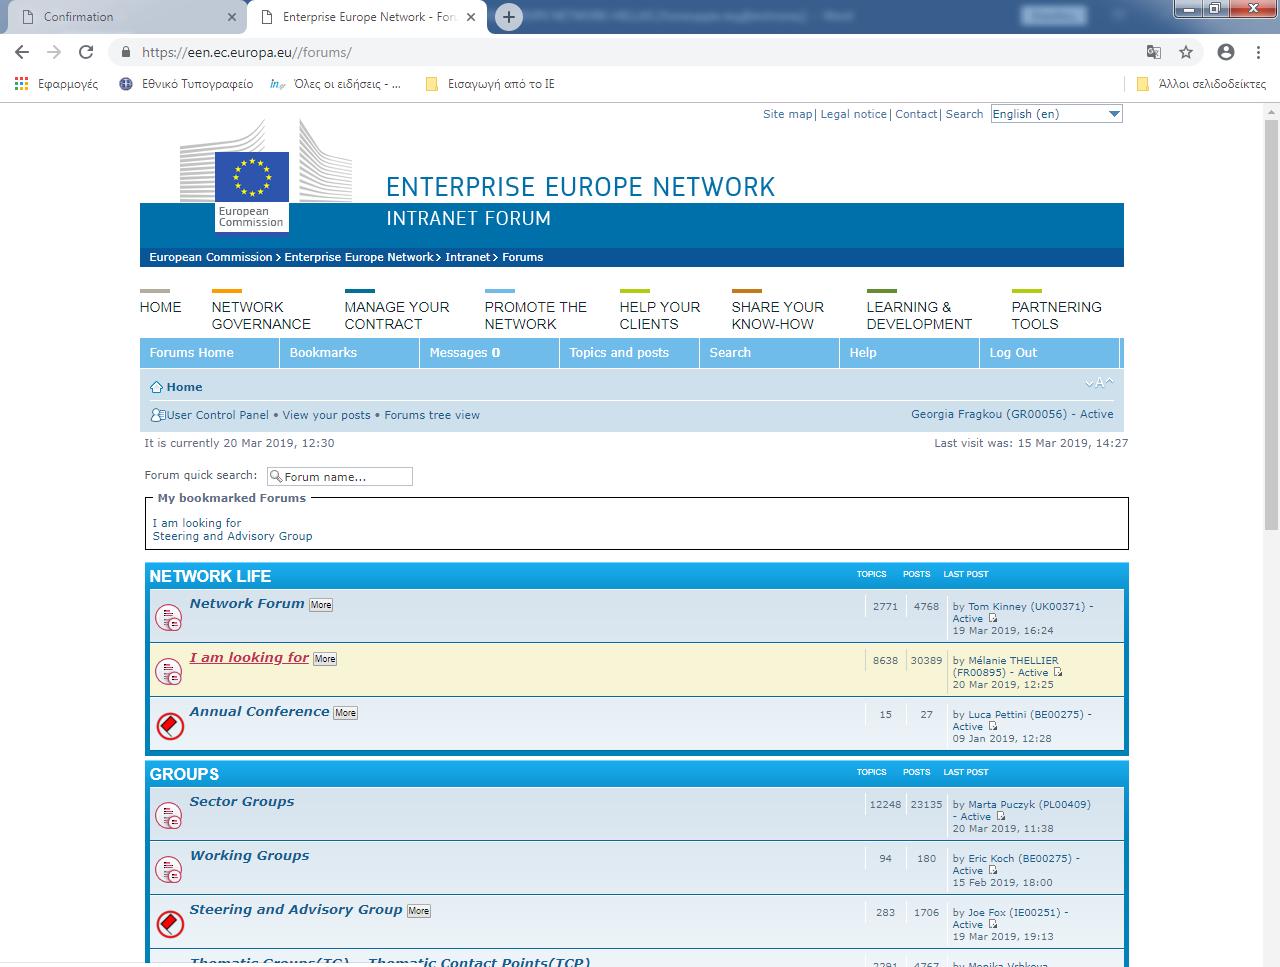
Task: Close the Confirmation tab
Action: (x=232, y=17)
